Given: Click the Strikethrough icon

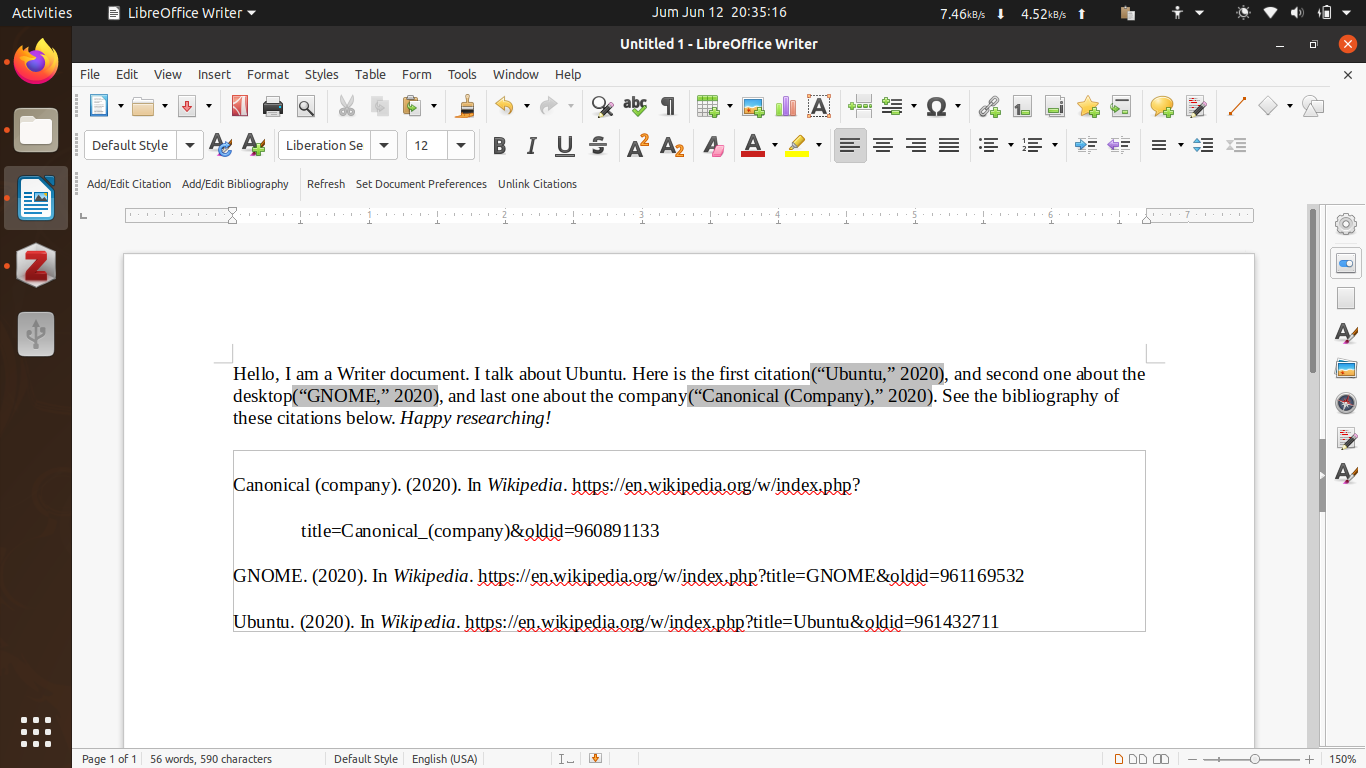Looking at the screenshot, I should pos(598,146).
